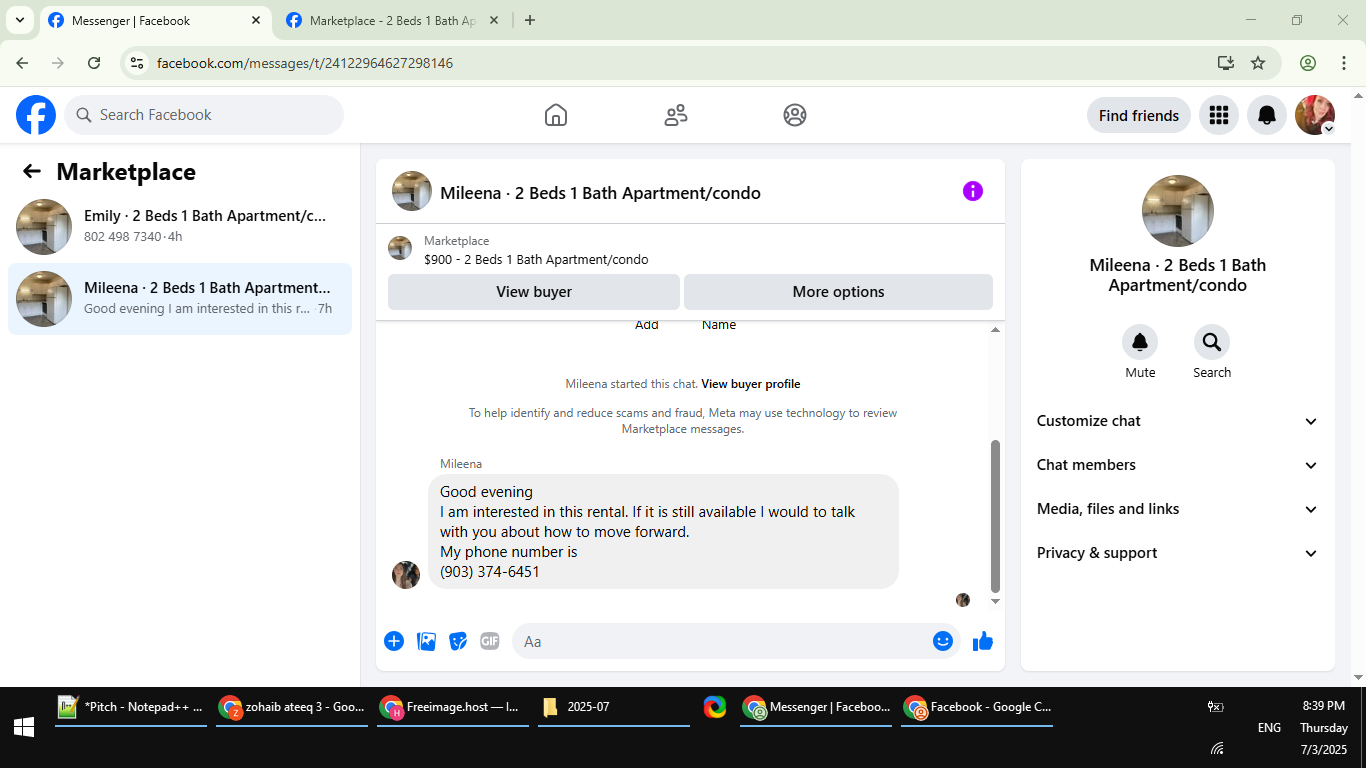
Task: Choose a GIF icon
Action: [489, 641]
